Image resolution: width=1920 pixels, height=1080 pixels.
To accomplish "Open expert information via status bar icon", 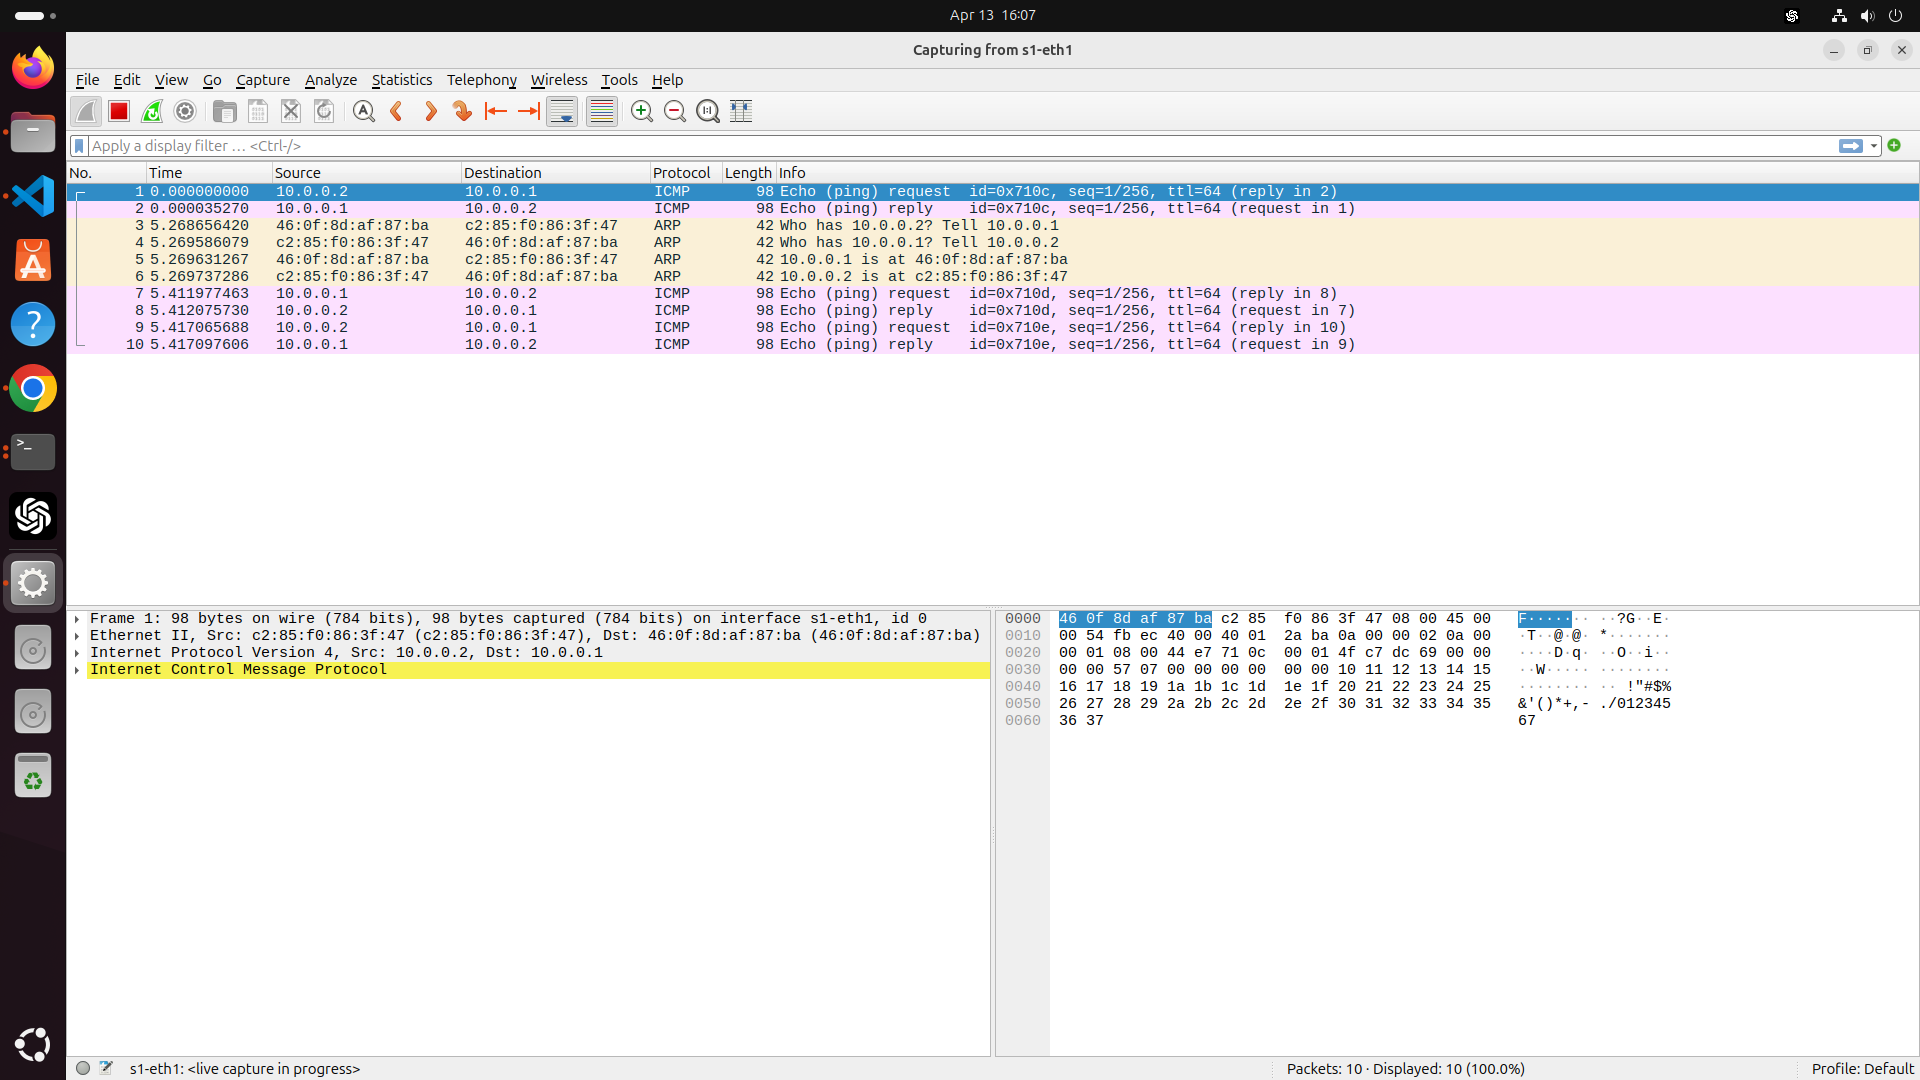I will click(x=82, y=1067).
